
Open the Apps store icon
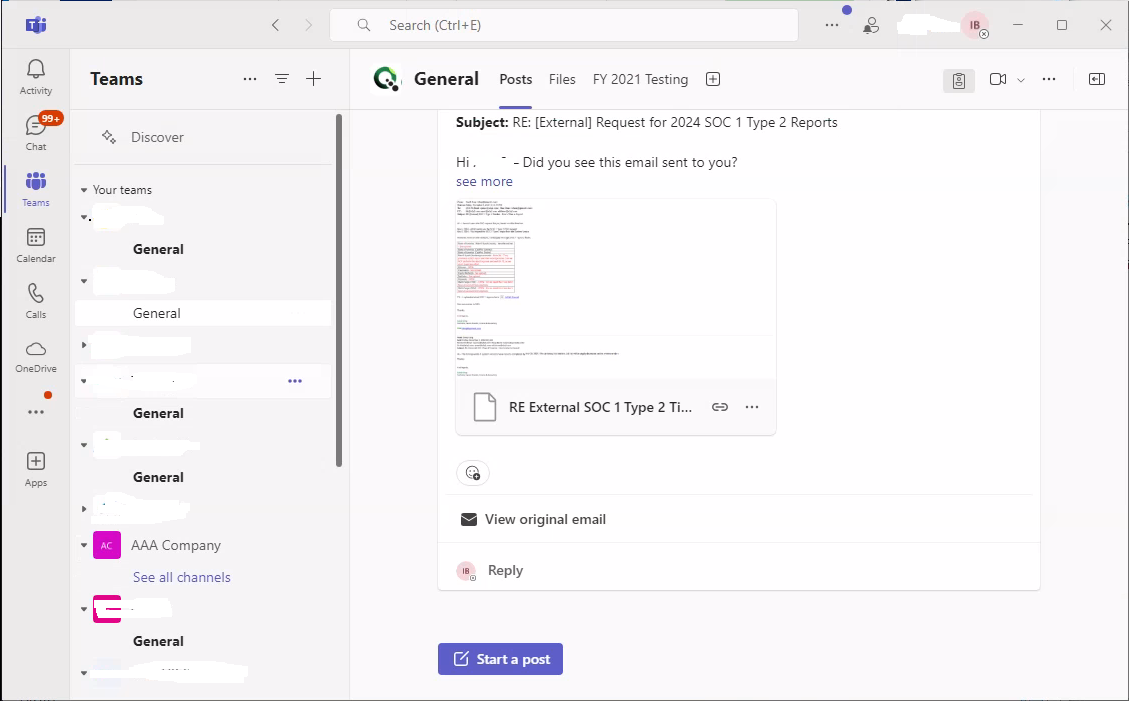tap(36, 468)
